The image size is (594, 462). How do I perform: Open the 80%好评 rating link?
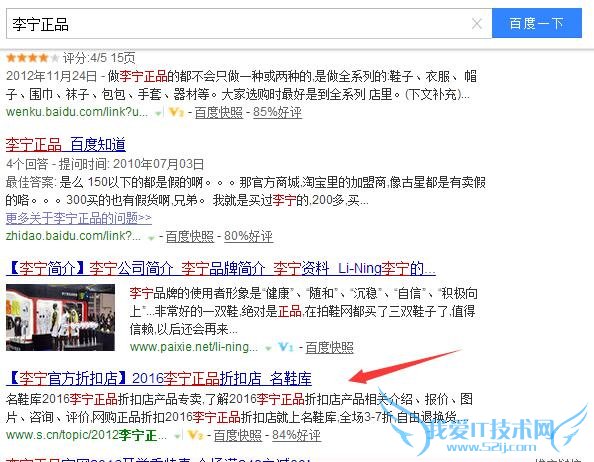point(248,236)
